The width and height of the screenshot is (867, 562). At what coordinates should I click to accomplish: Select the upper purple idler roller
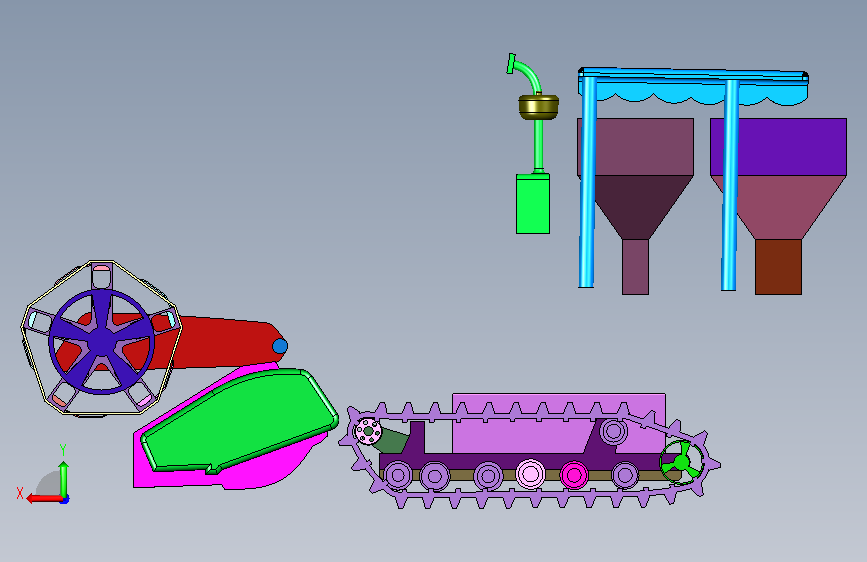click(613, 430)
